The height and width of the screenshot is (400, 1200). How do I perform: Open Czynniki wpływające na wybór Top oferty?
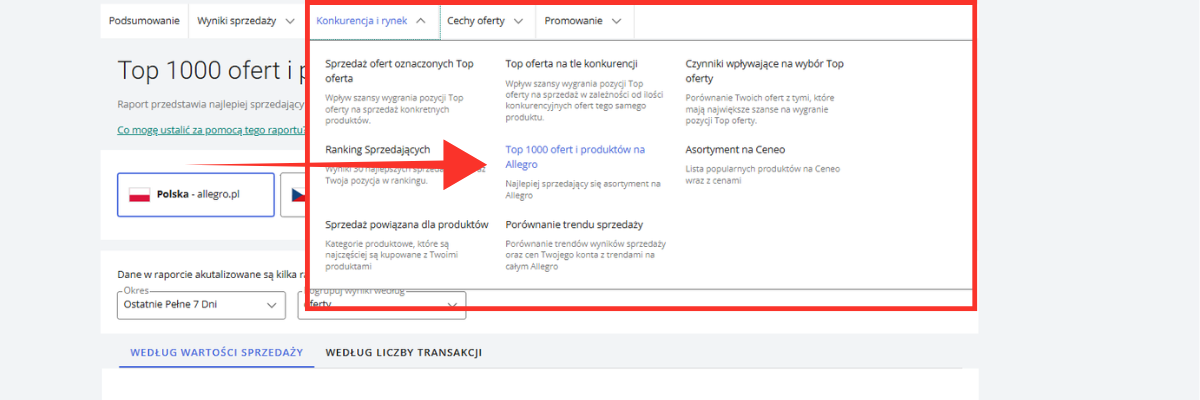pyautogui.click(x=764, y=70)
